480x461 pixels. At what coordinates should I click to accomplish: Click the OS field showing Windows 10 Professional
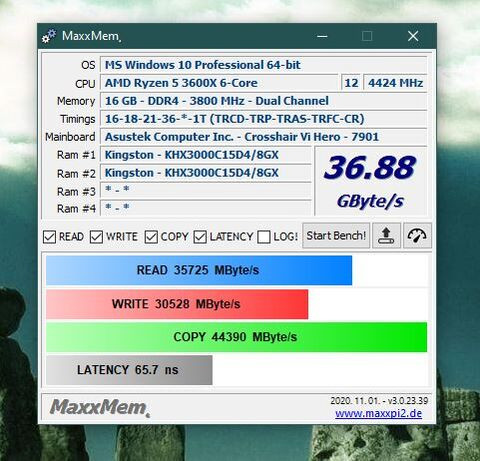coord(263,65)
